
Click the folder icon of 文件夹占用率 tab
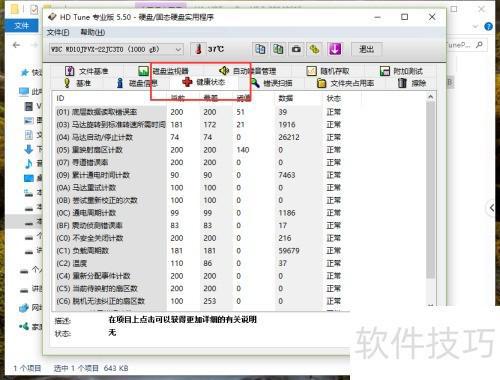(x=321, y=83)
